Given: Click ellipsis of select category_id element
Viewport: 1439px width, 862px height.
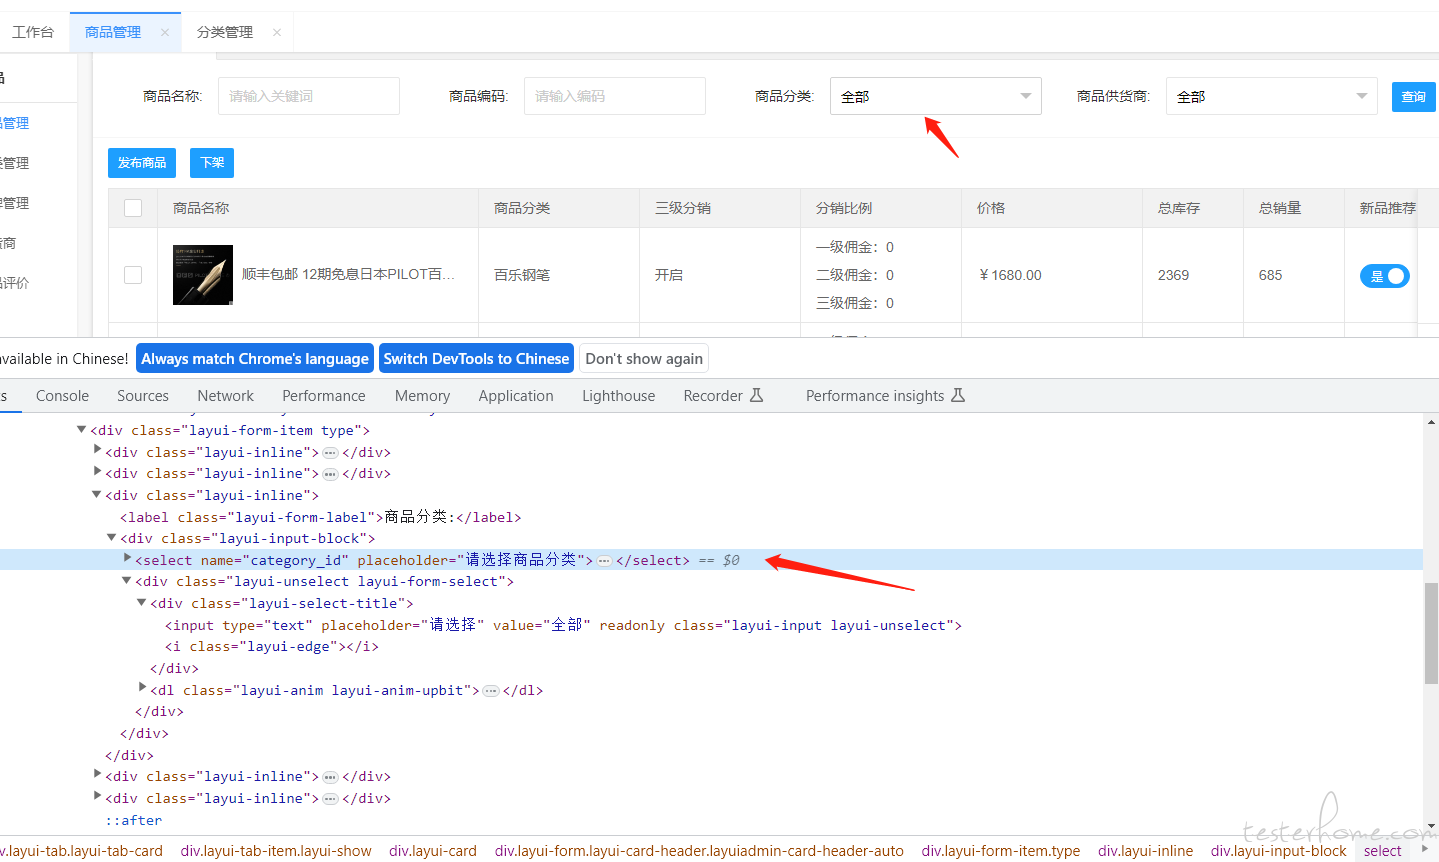Looking at the screenshot, I should pos(605,561).
